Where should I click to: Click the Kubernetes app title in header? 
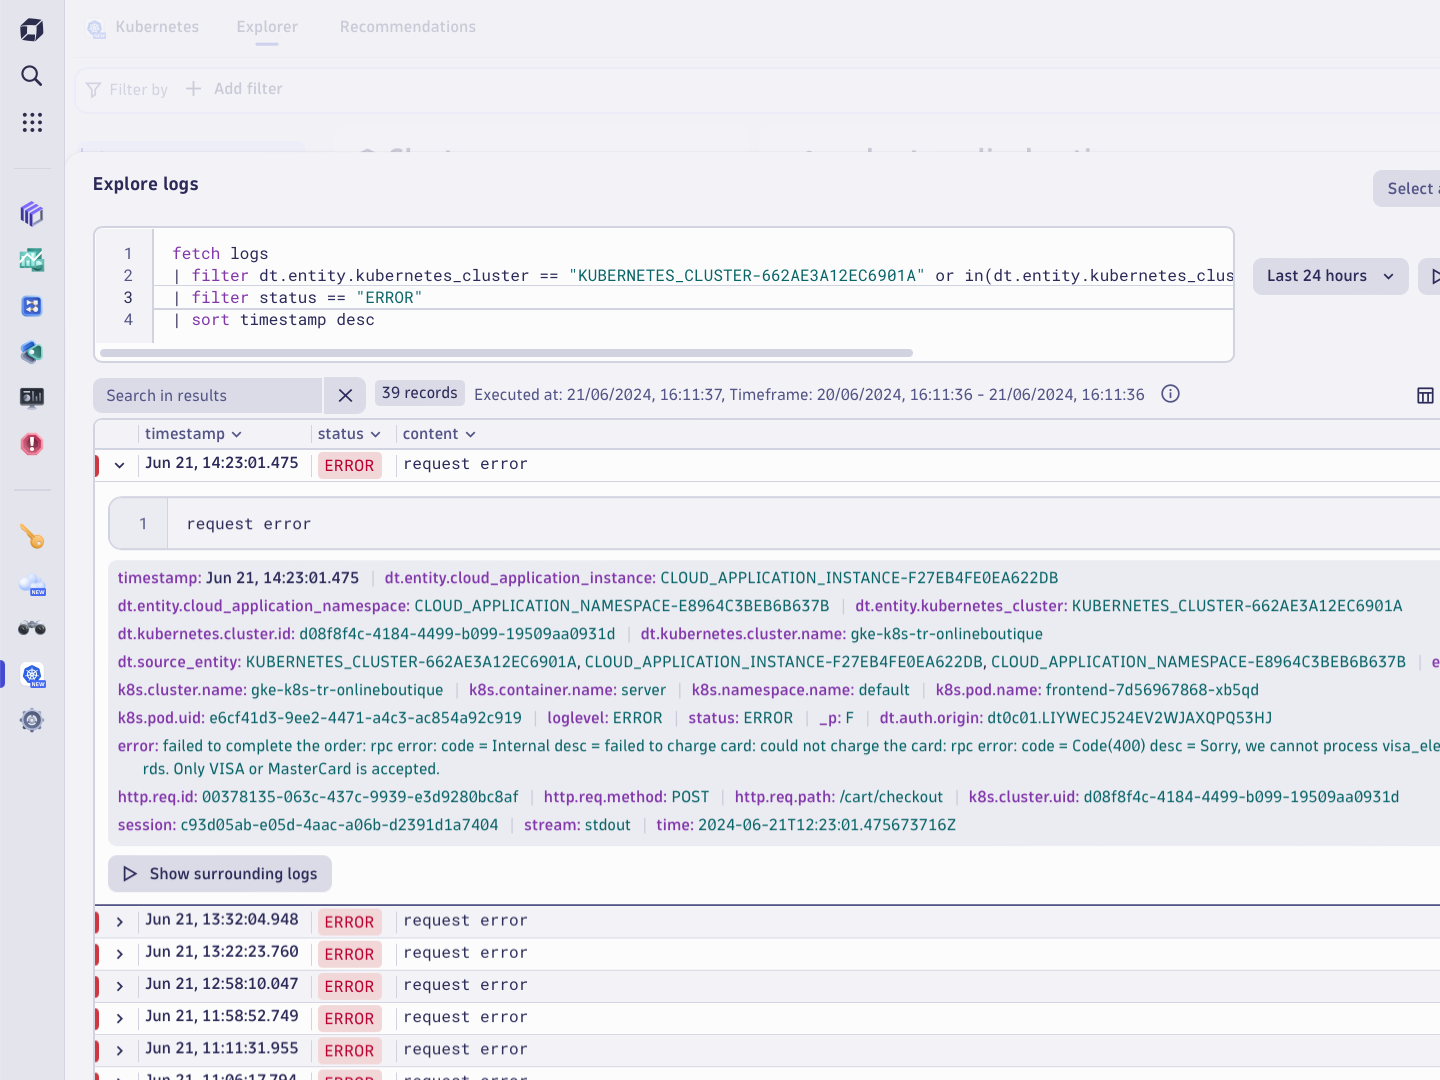point(157,27)
